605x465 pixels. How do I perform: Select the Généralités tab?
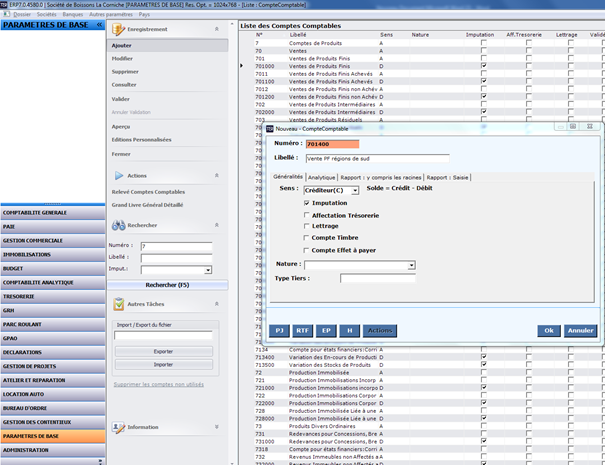pos(288,177)
